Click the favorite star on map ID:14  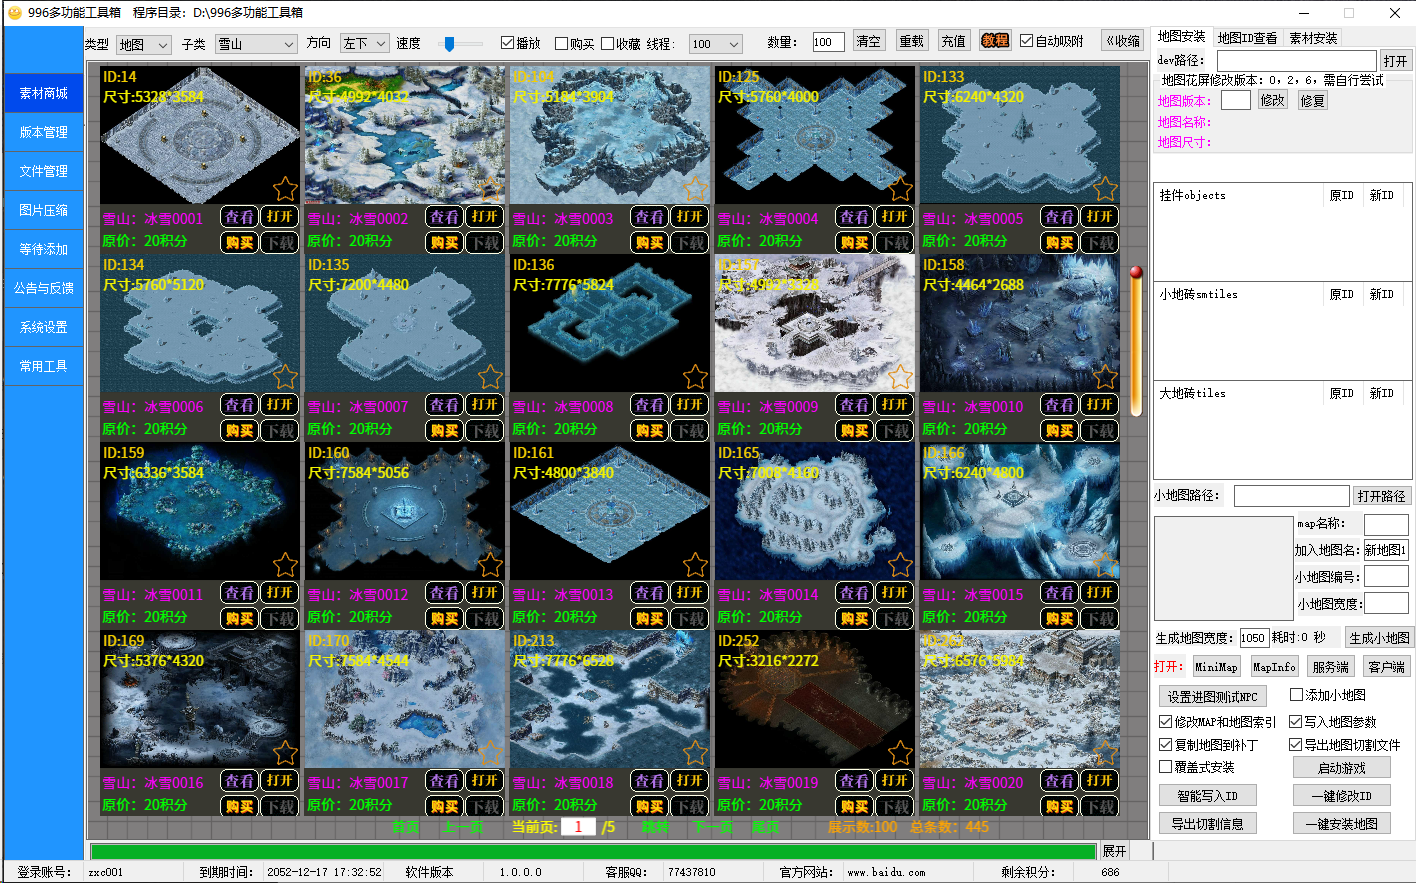coord(285,188)
